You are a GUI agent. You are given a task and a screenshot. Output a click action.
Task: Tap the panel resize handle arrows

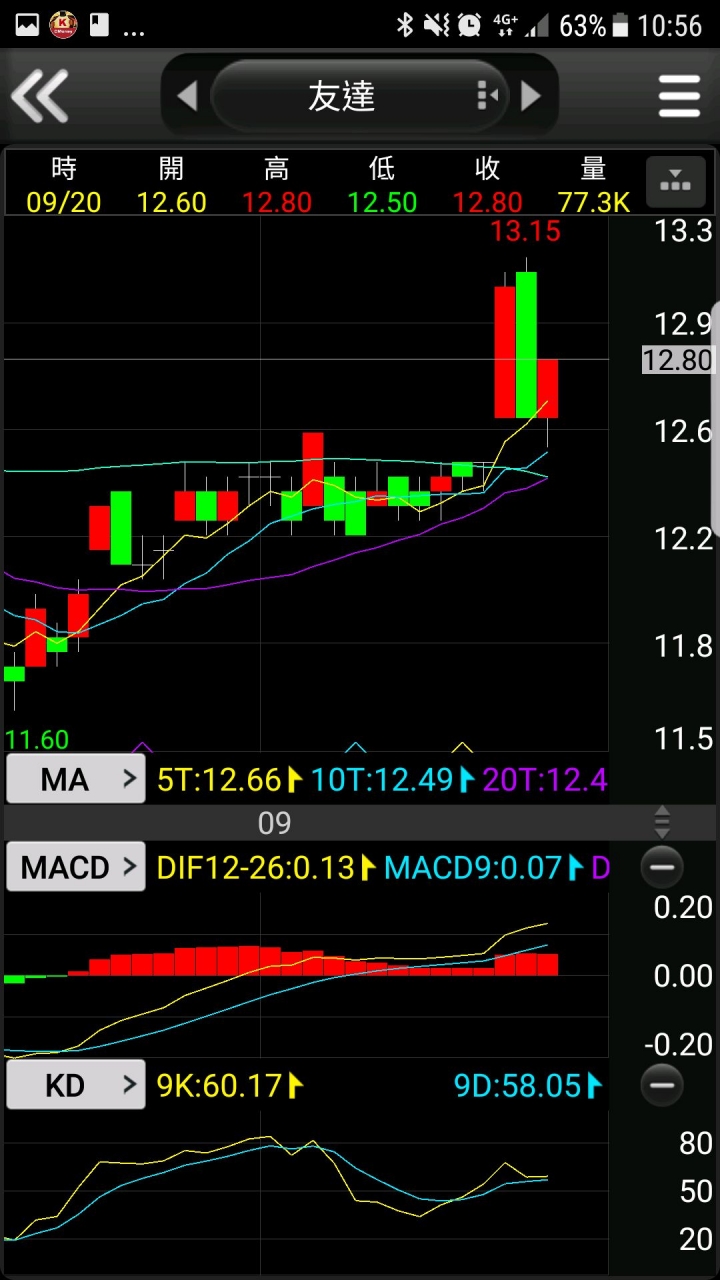[x=662, y=822]
